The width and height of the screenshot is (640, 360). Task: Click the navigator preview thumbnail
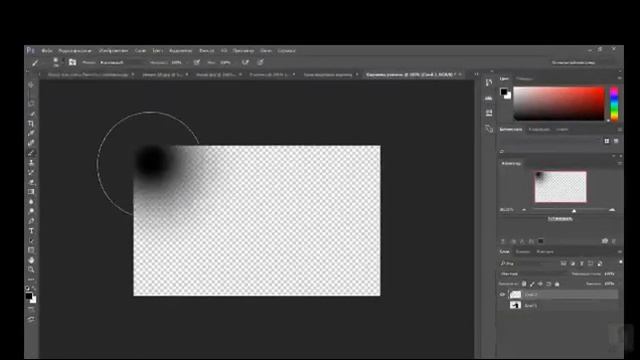[560, 187]
